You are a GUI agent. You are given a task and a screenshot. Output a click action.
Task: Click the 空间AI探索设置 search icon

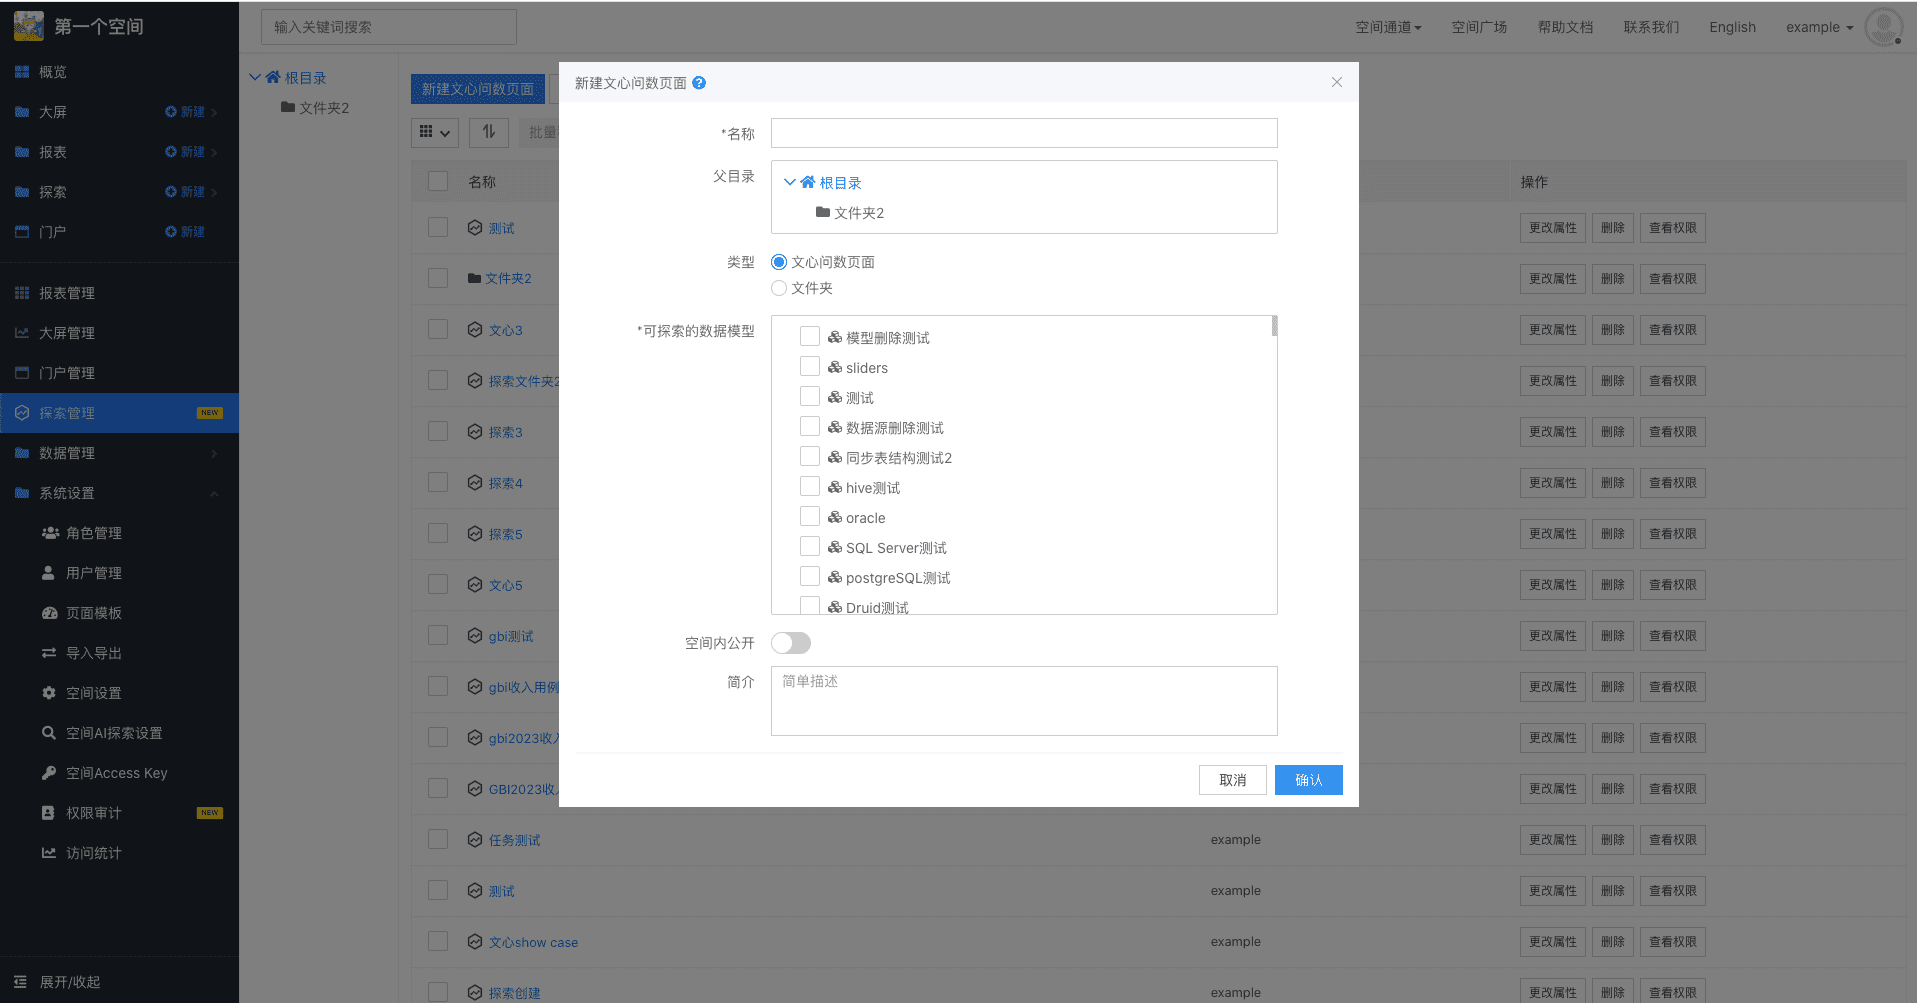point(49,733)
